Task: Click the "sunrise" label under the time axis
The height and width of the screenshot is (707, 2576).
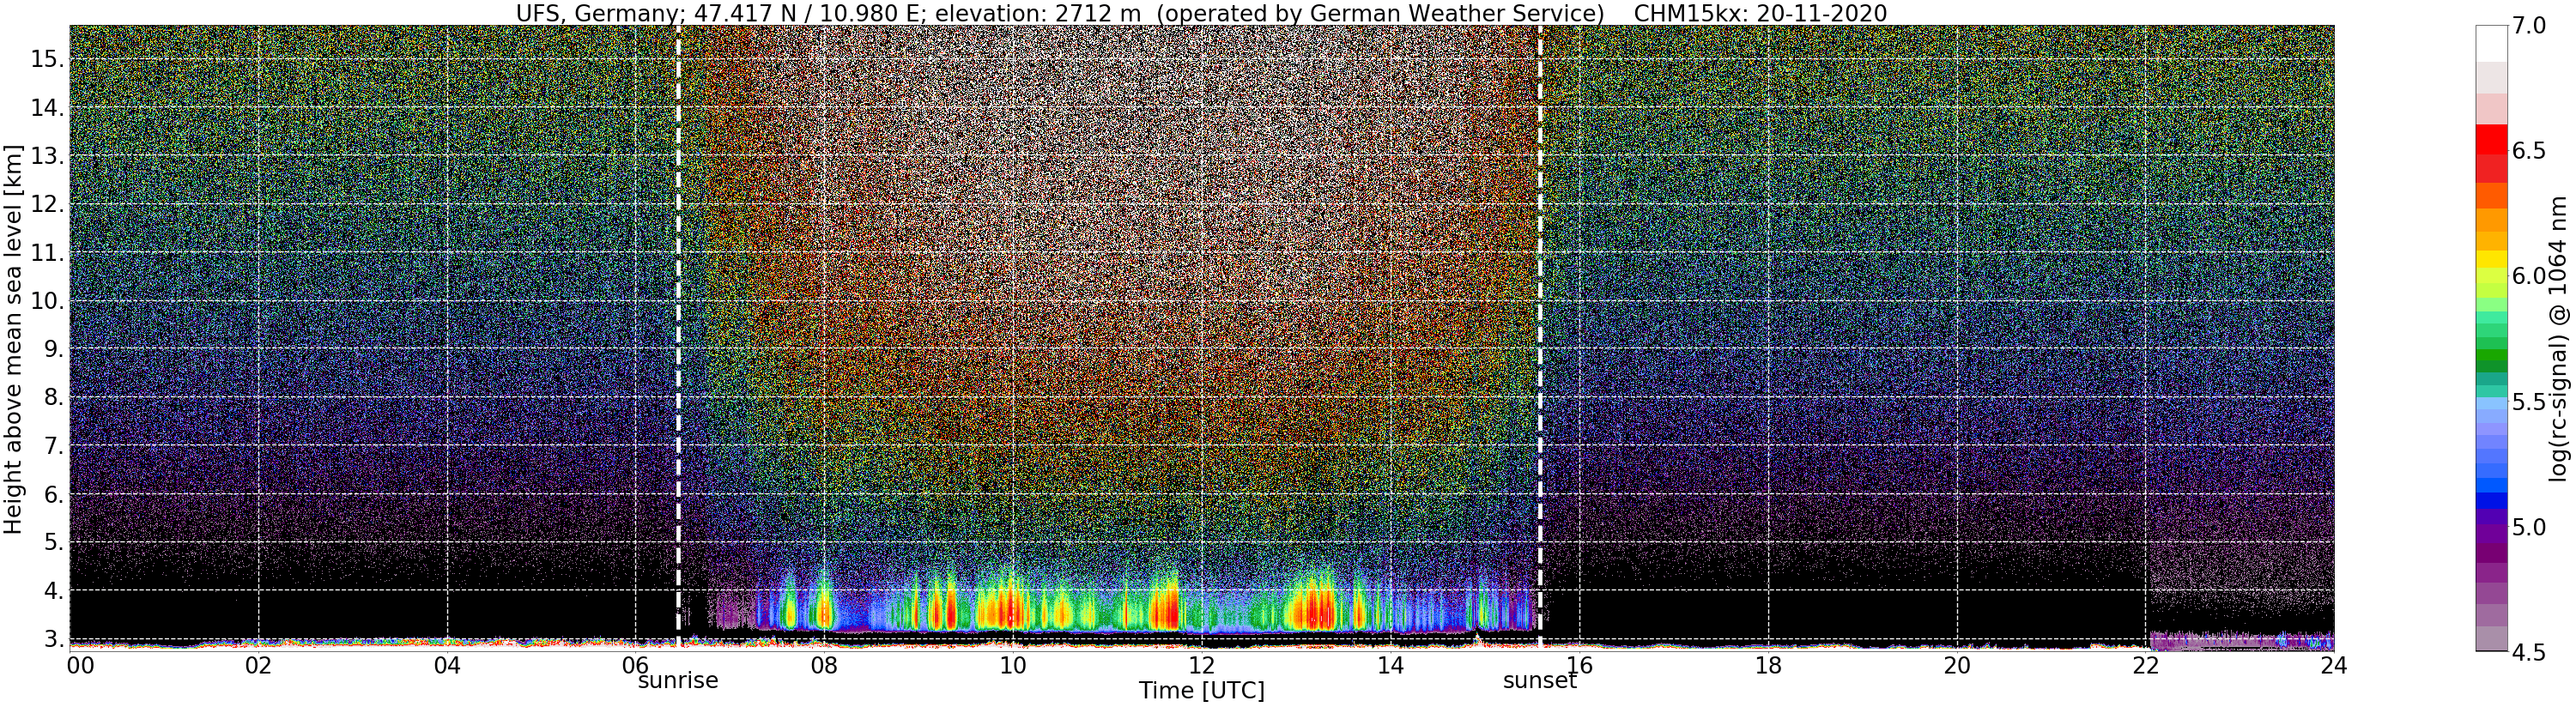Action: (x=678, y=681)
